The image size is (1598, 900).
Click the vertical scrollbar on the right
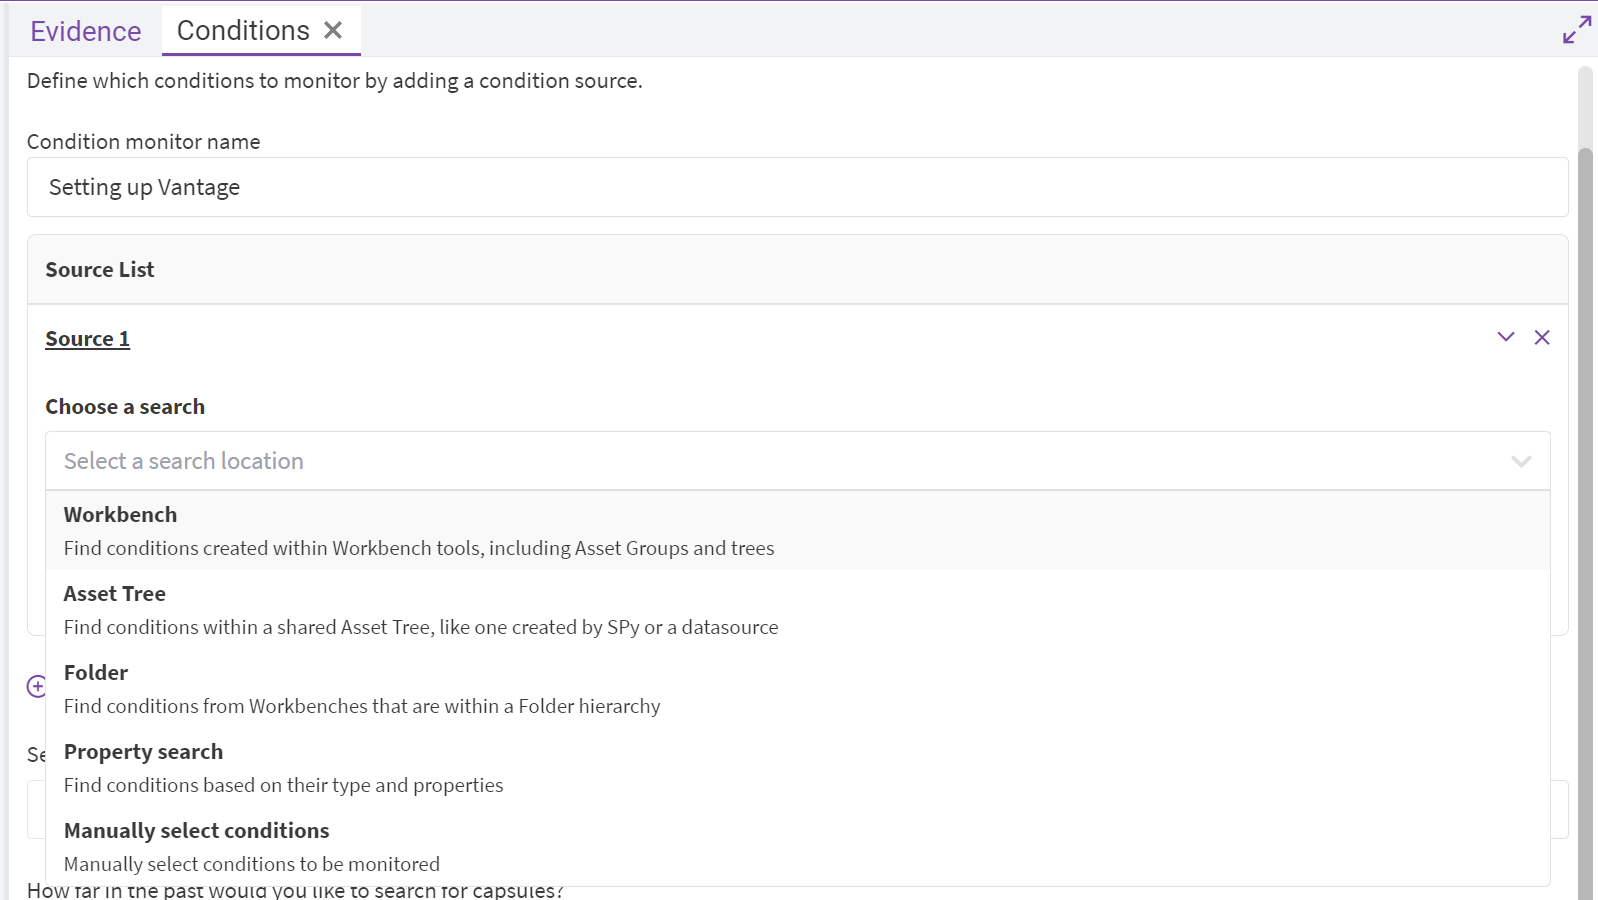[x=1584, y=500]
